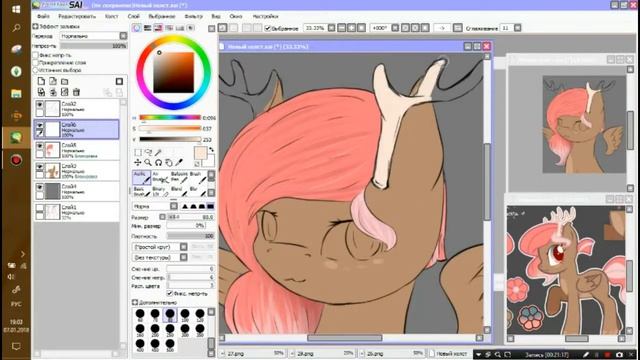Select the Ballpoint Pen tool
640x360 pixels.
(179, 177)
